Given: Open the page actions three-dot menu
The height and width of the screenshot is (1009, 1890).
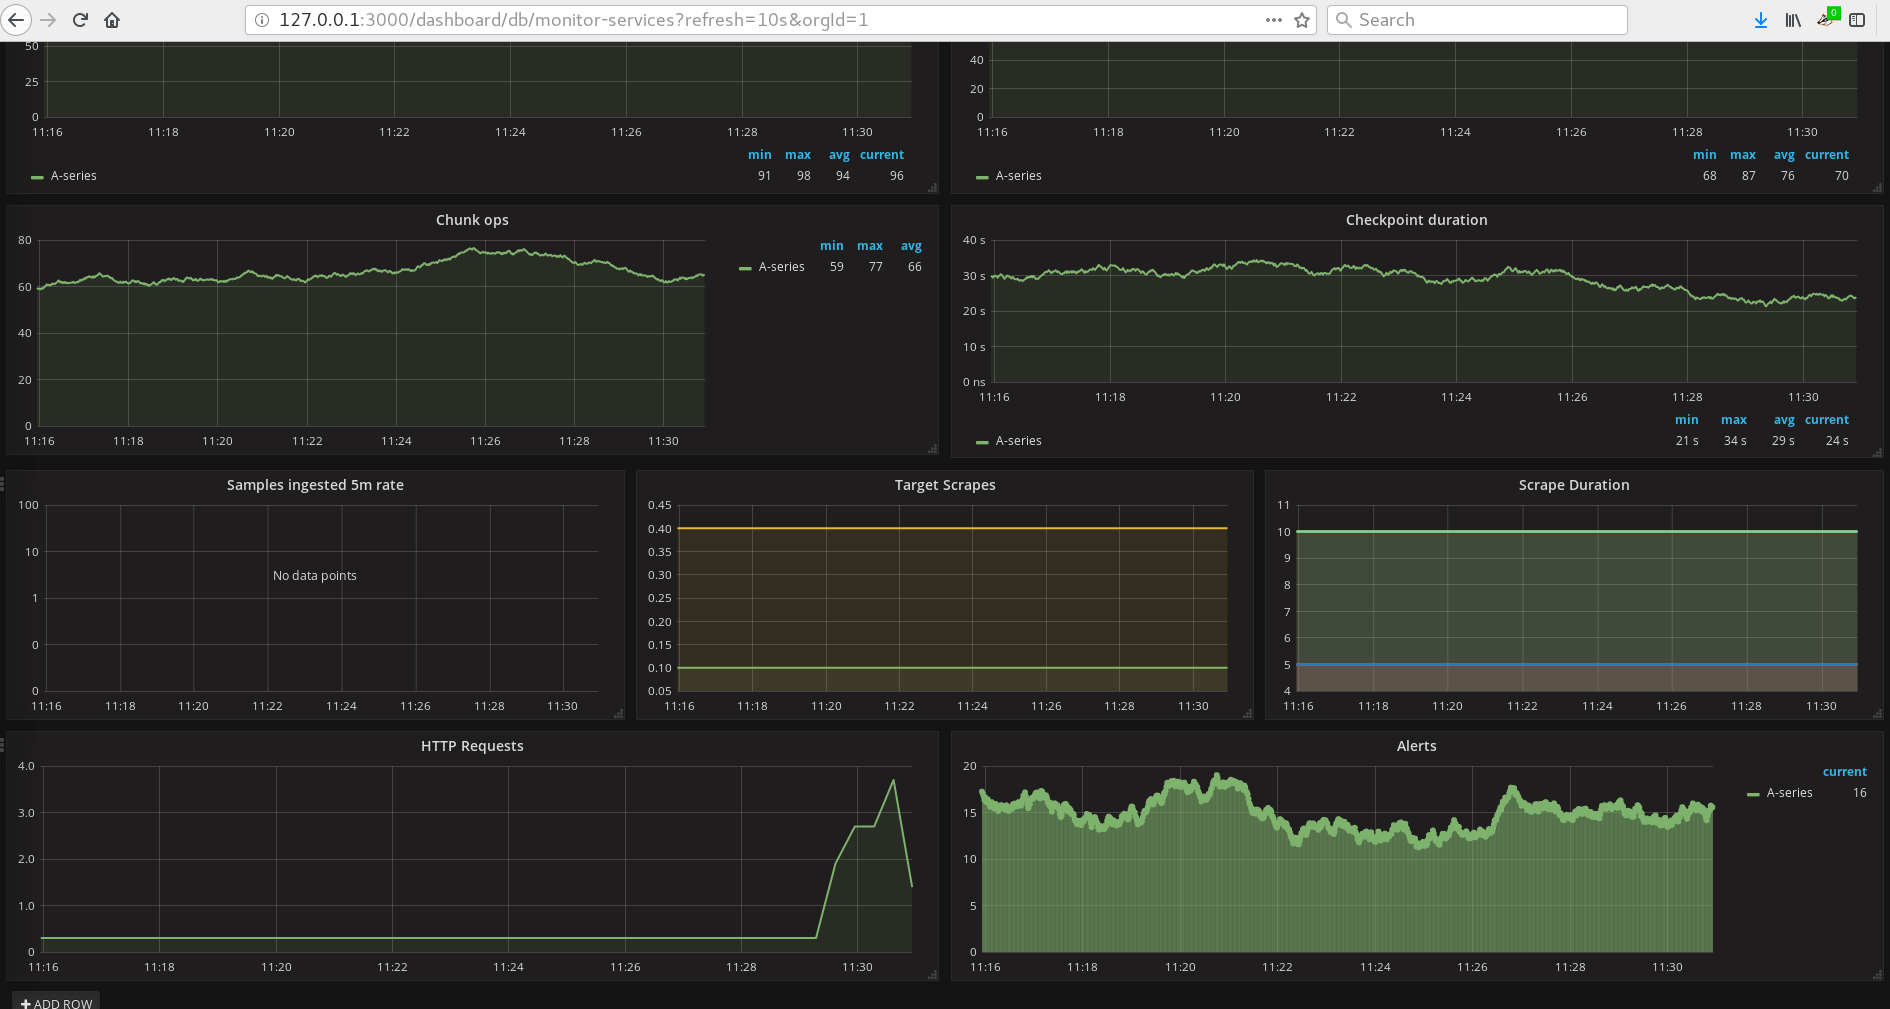Looking at the screenshot, I should pos(1273,20).
